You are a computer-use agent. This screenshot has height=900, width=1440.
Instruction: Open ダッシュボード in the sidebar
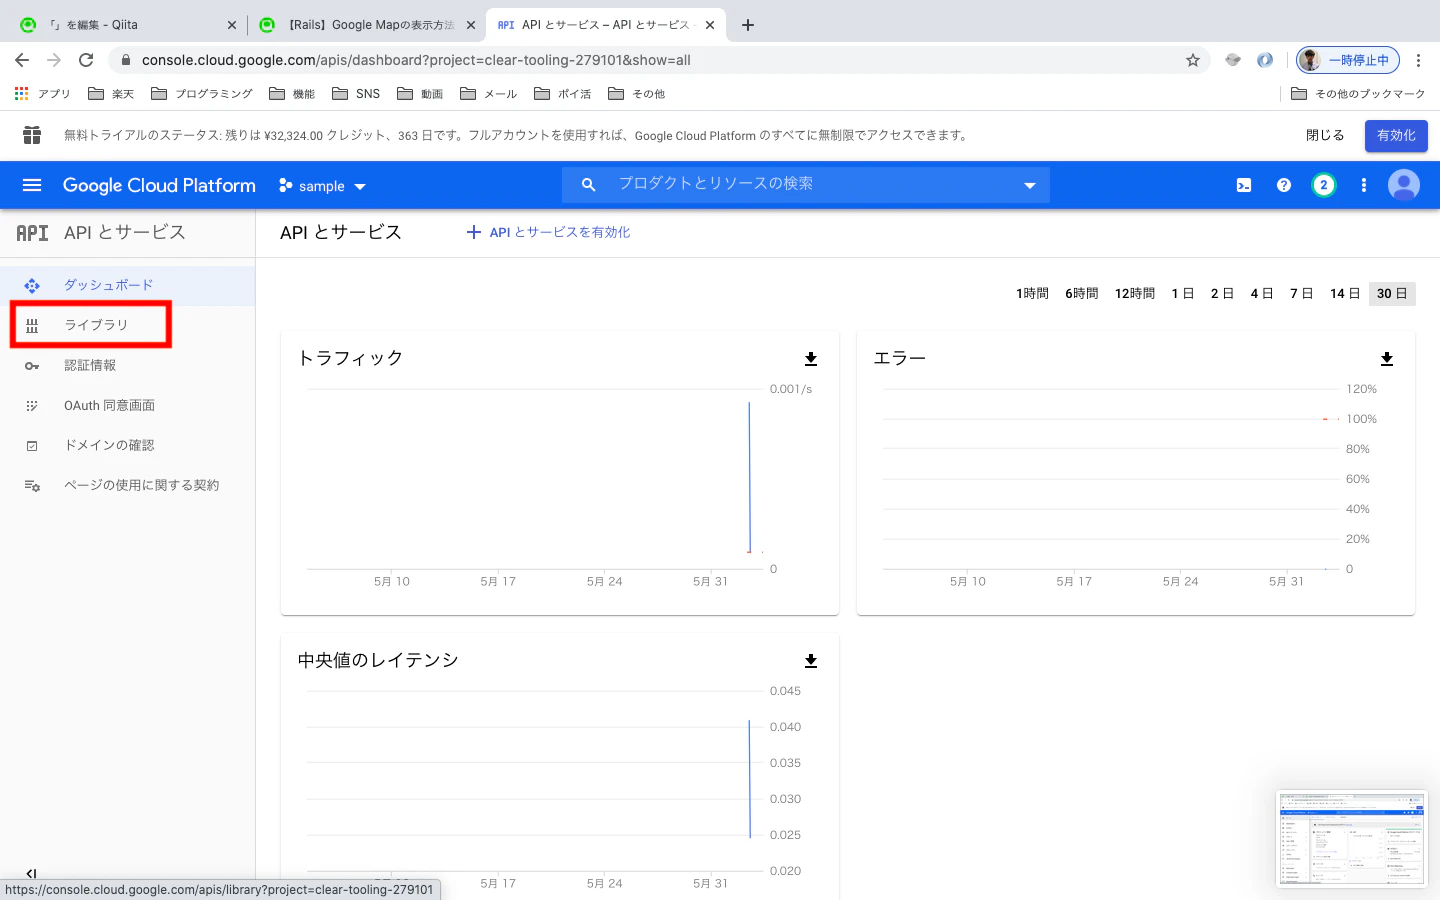click(127, 285)
